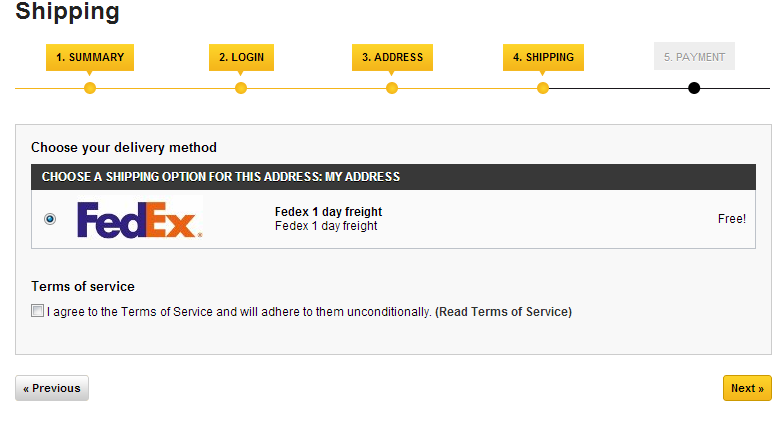777x444 pixels.
Task: Click the FedEx carrier logo
Action: click(x=139, y=220)
